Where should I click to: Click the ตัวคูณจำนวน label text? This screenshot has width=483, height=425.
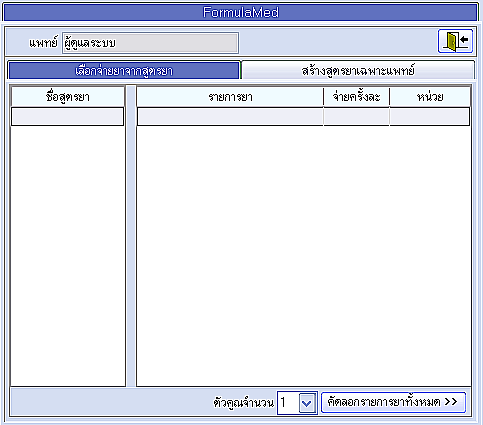click(x=244, y=403)
